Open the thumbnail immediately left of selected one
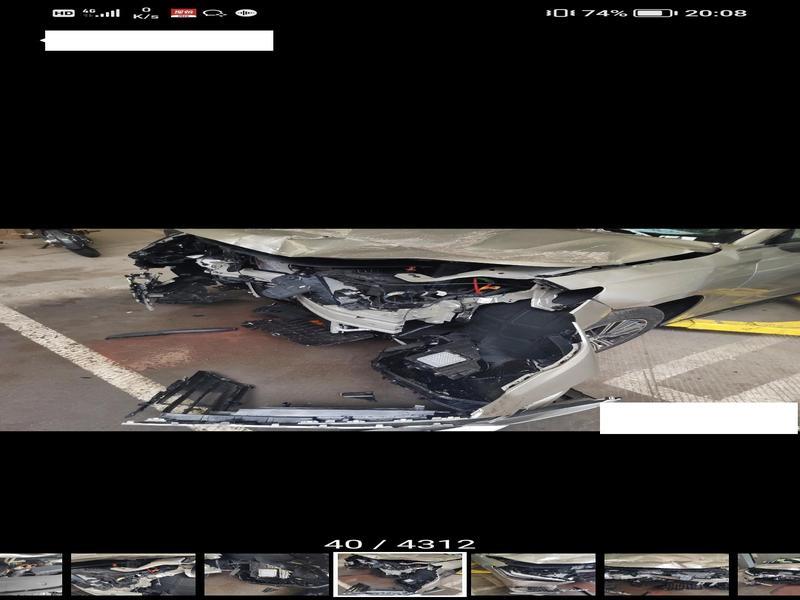Image resolution: width=800 pixels, height=600 pixels. click(x=266, y=575)
